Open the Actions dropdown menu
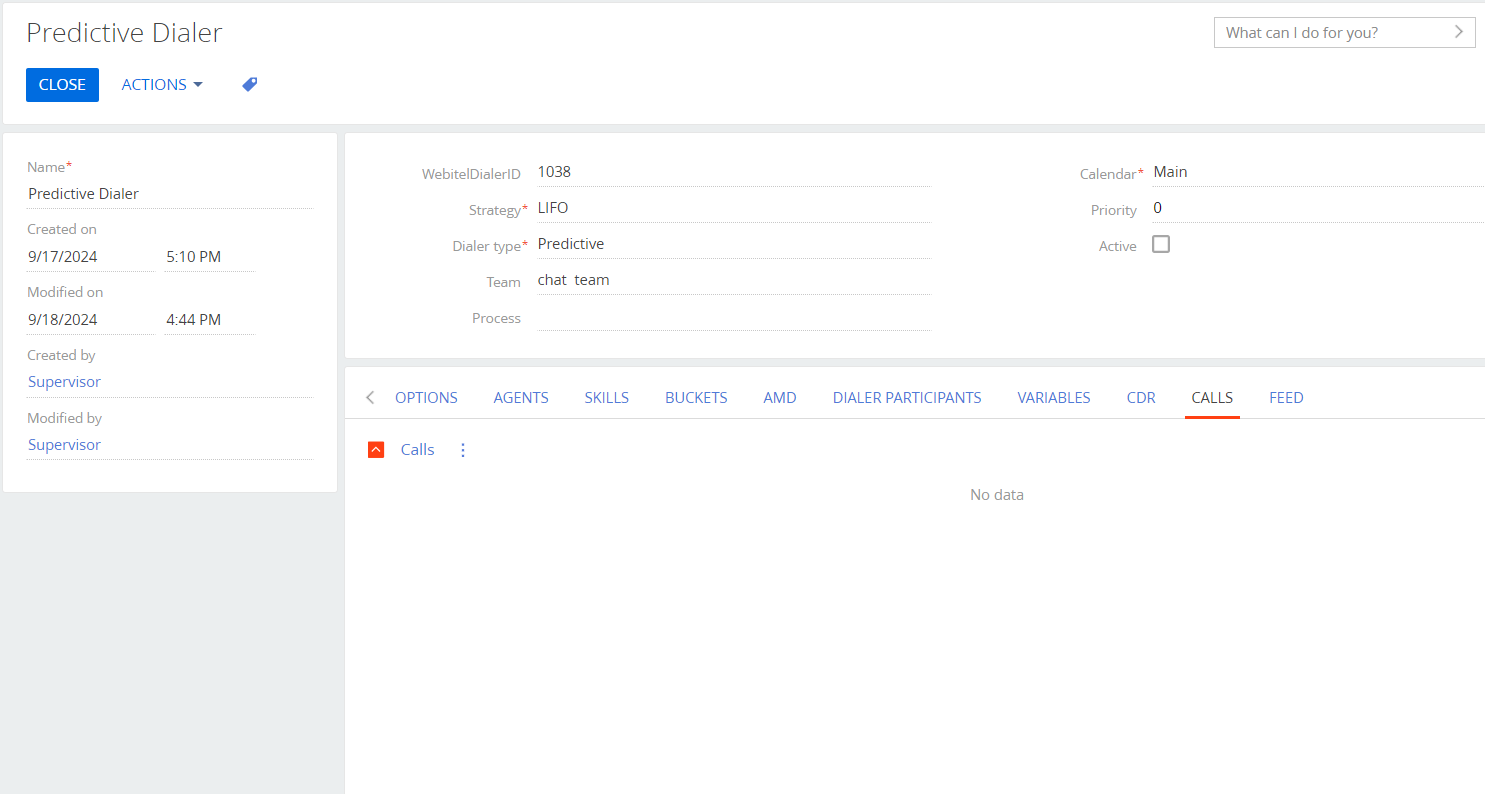This screenshot has height=794, width=1485. coord(162,85)
